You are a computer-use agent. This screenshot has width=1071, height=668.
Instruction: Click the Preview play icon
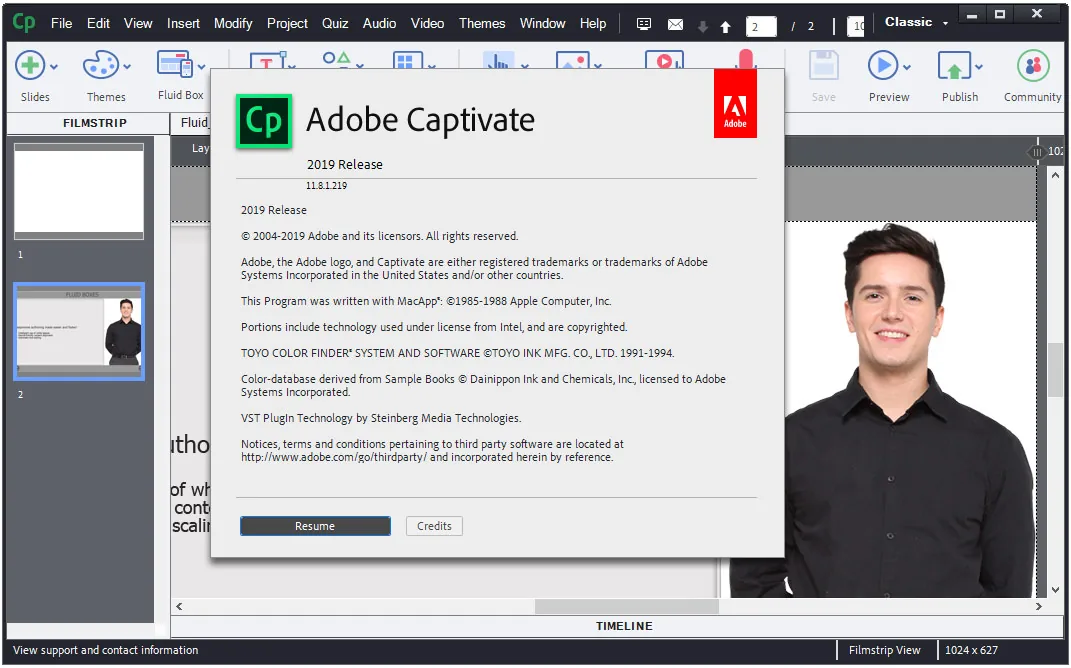(882, 66)
